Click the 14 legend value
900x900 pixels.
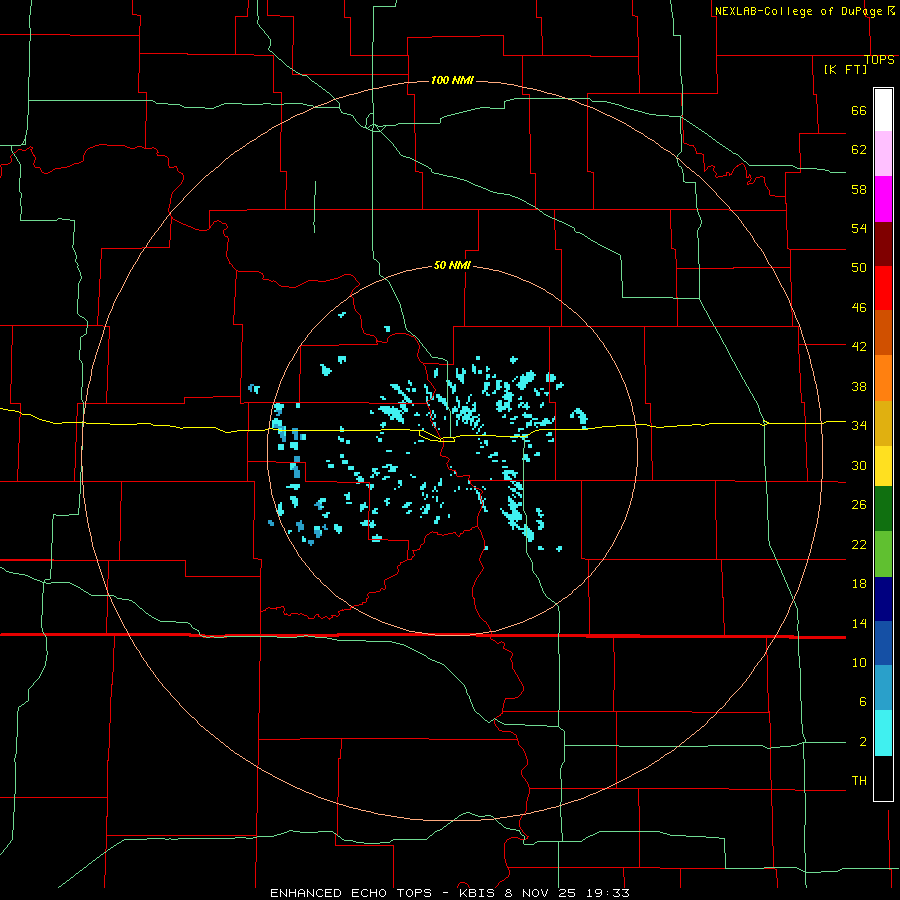[x=859, y=623]
